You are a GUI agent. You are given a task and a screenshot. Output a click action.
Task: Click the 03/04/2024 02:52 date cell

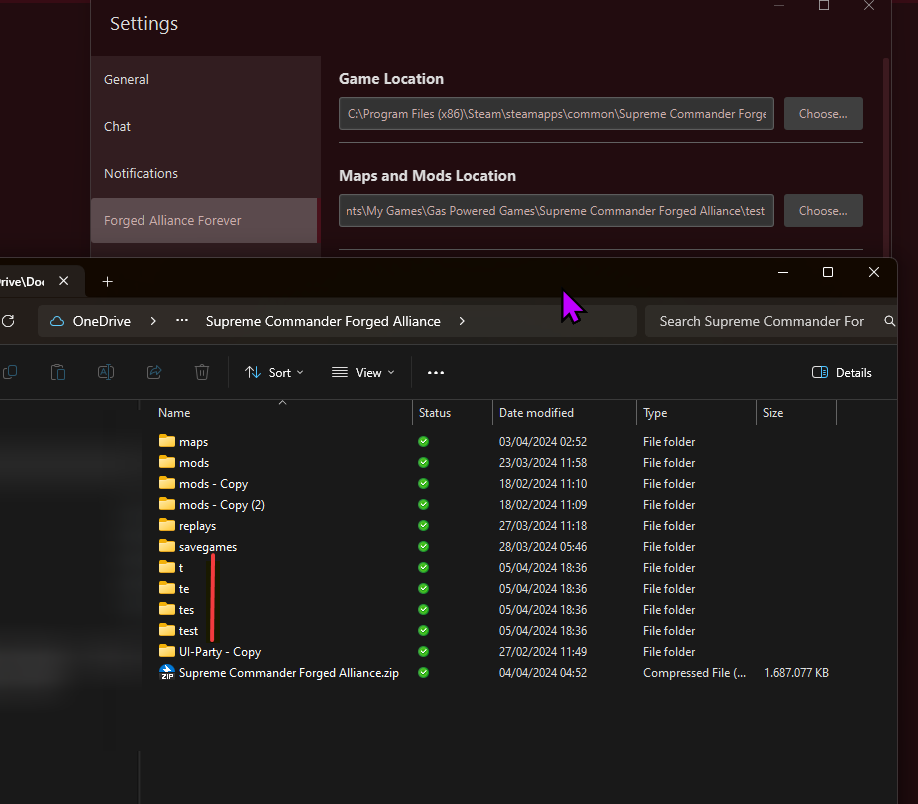tap(543, 442)
